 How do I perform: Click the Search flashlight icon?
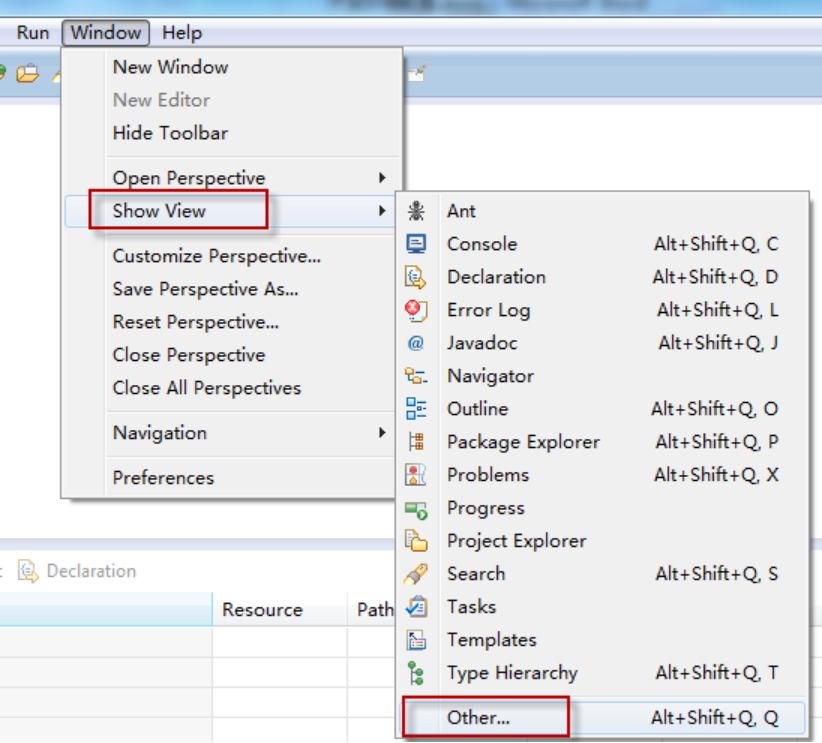click(x=416, y=574)
